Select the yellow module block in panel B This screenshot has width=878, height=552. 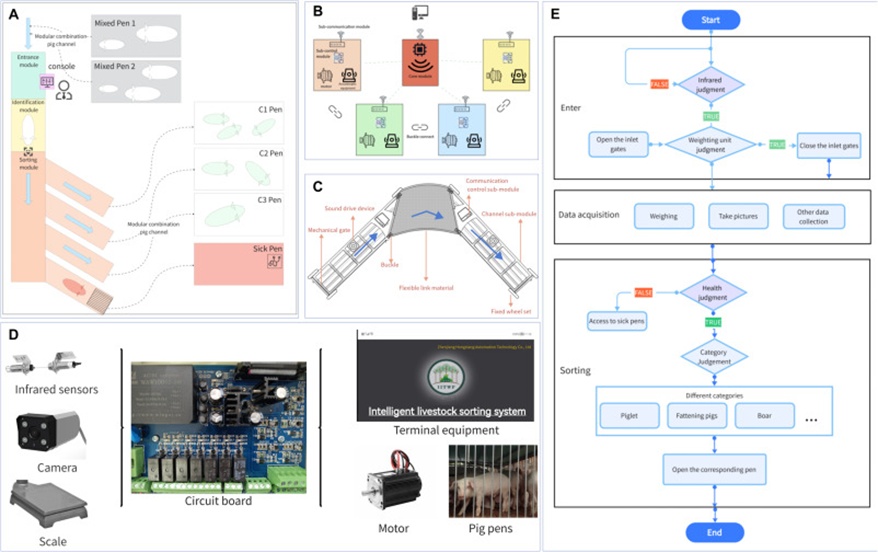[506, 65]
